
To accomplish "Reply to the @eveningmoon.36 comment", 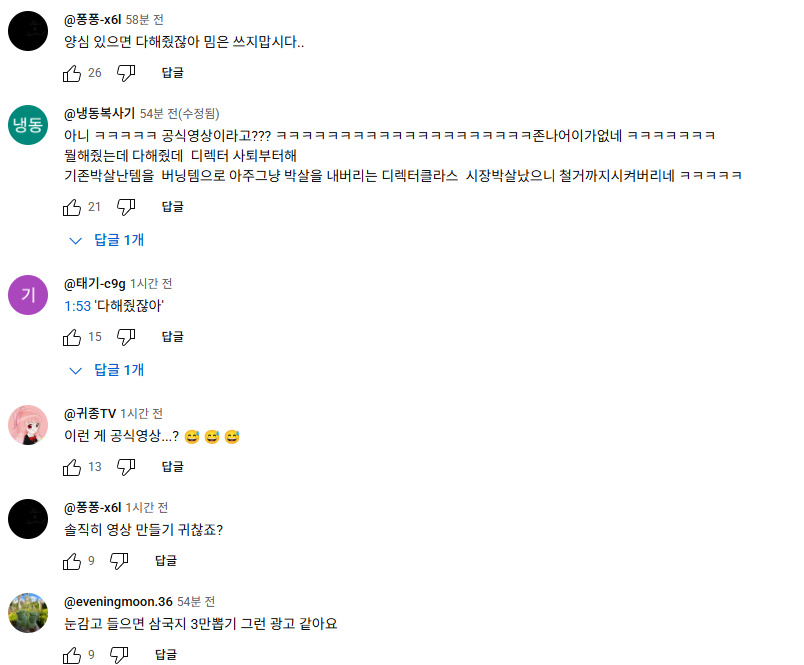I will click(x=166, y=655).
